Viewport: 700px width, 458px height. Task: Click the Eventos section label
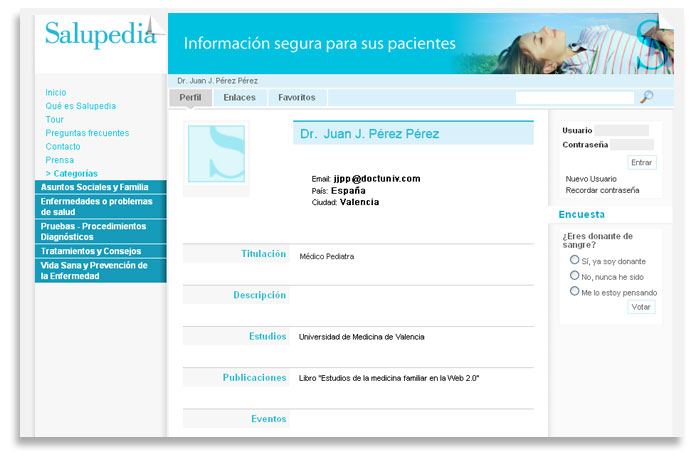coord(268,419)
